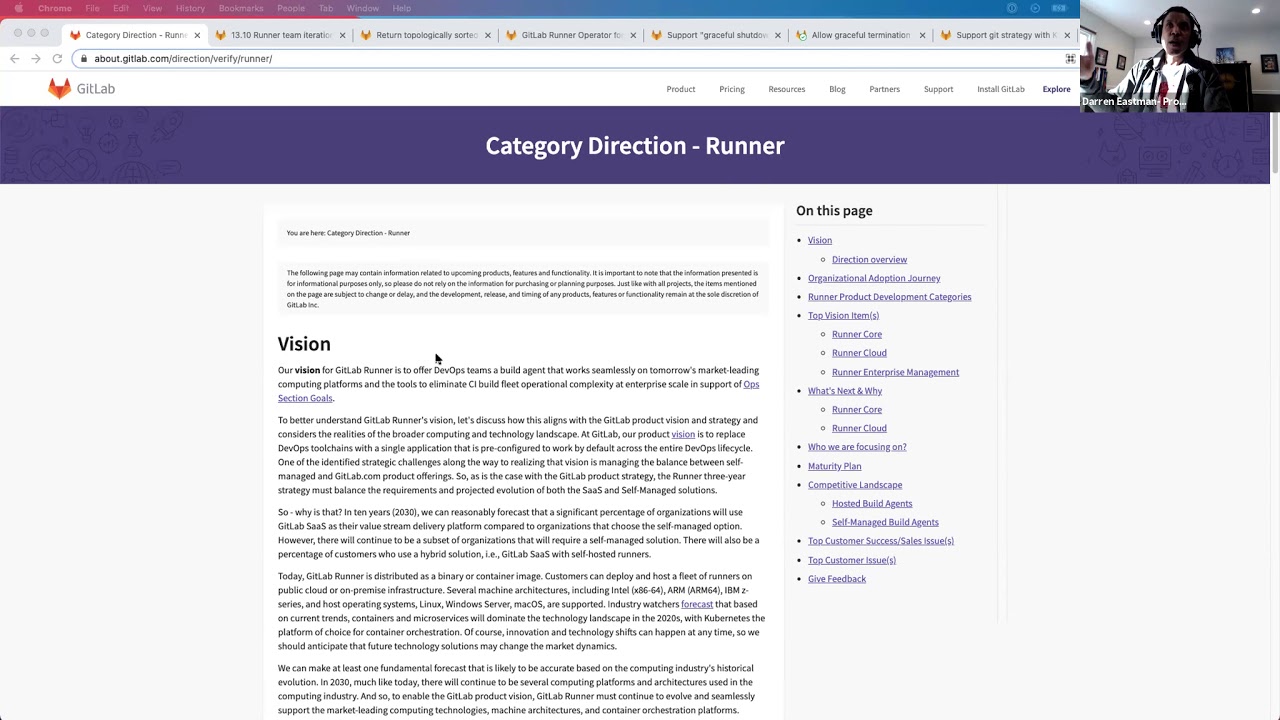1280x720 pixels.
Task: Switch to the Return topologically sorted tab
Action: pos(425,35)
